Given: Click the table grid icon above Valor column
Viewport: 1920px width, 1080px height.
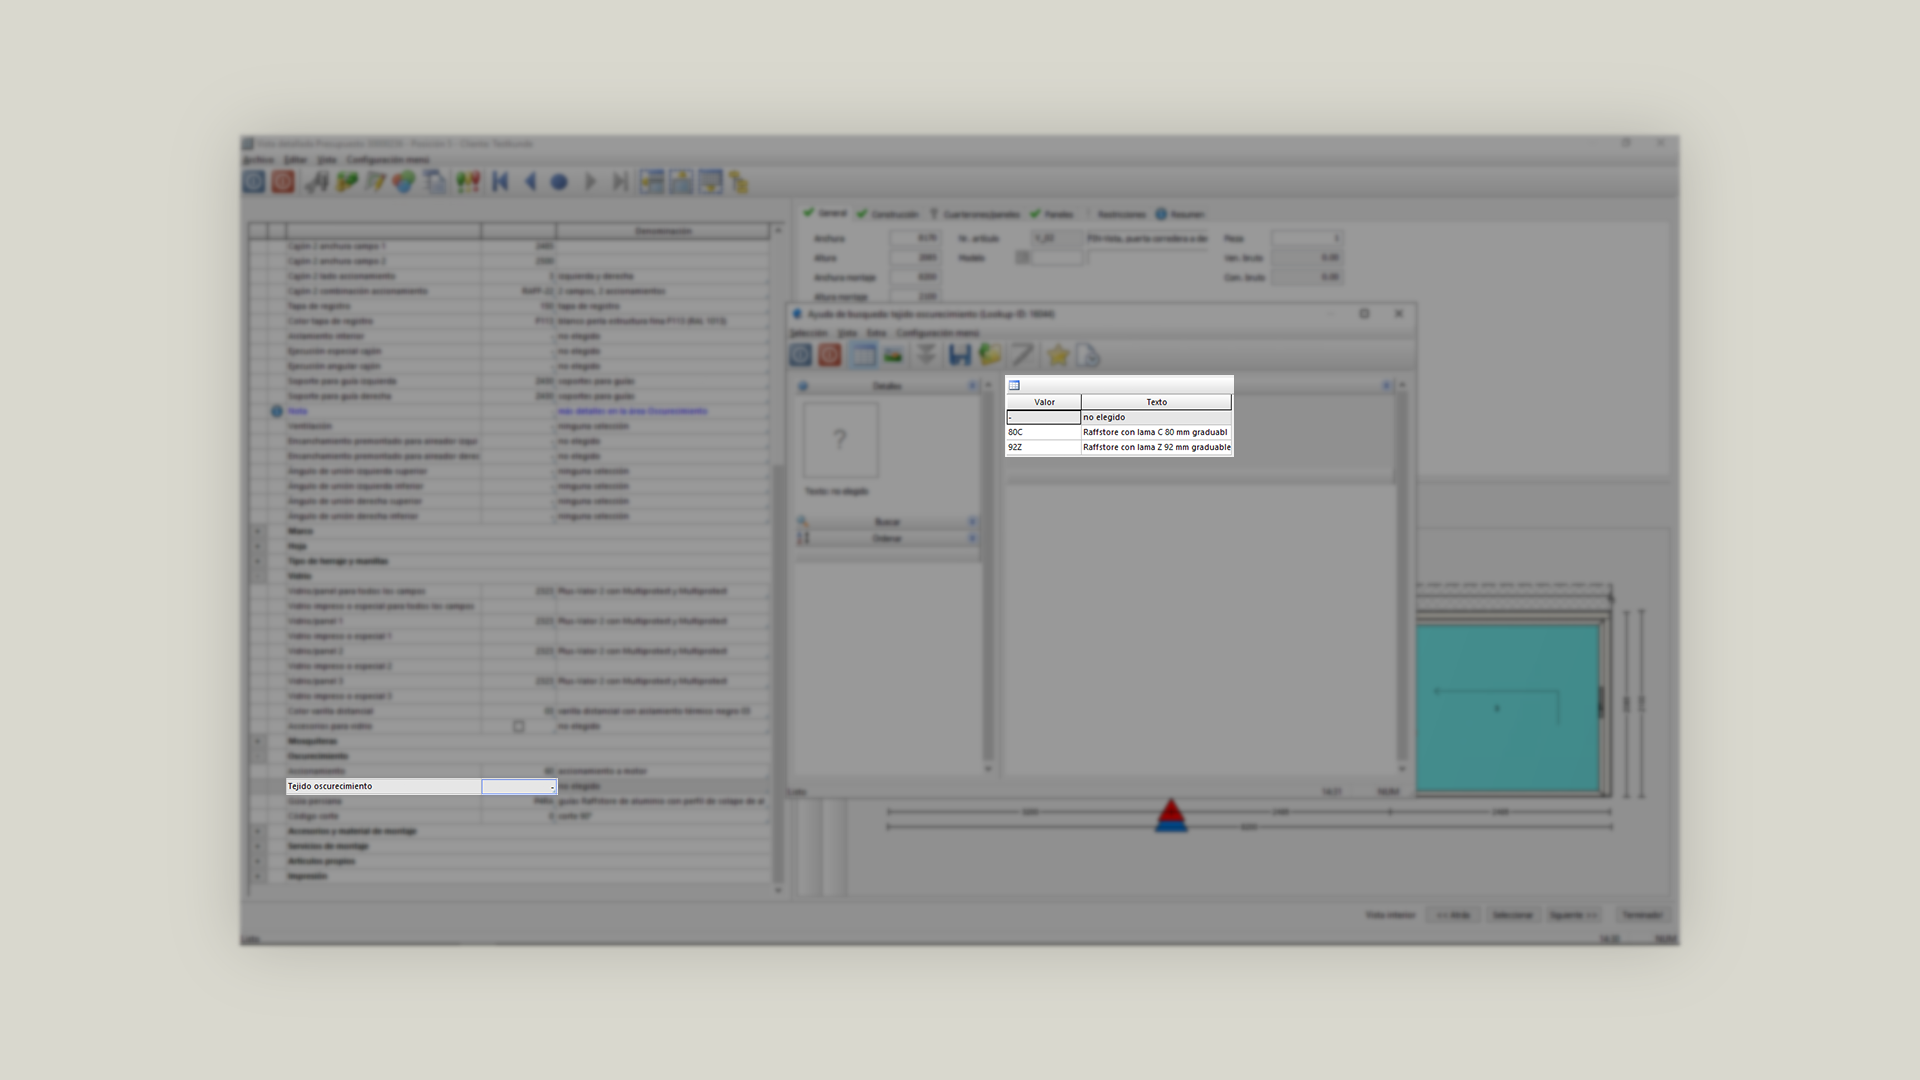Looking at the screenshot, I should pyautogui.click(x=1014, y=385).
